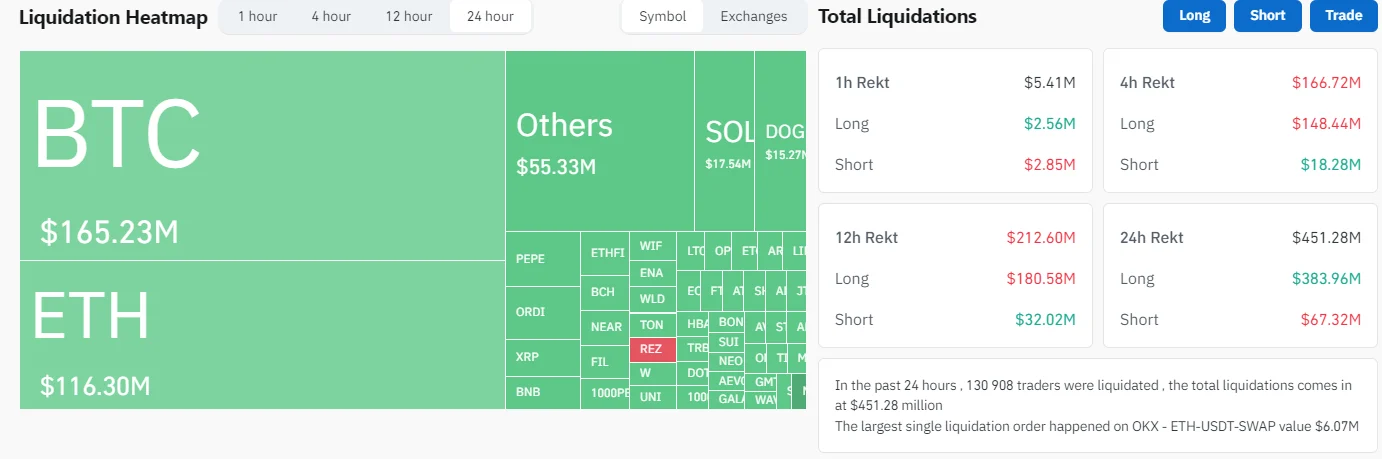Open the Others $55.33M tile
1382x459 pixels.
tap(600, 141)
